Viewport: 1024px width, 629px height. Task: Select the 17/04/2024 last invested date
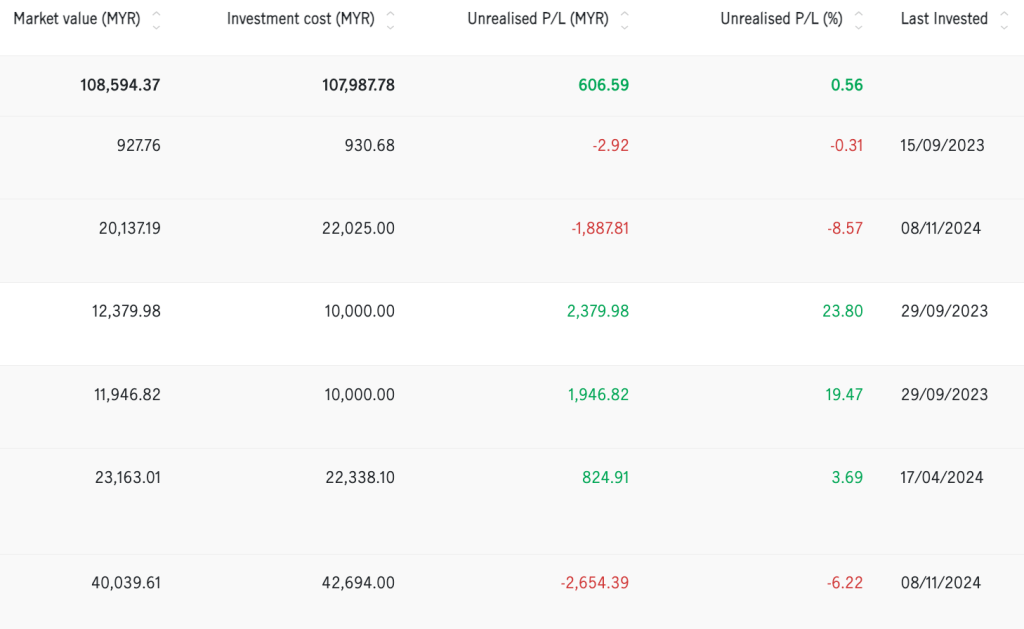tap(942, 478)
